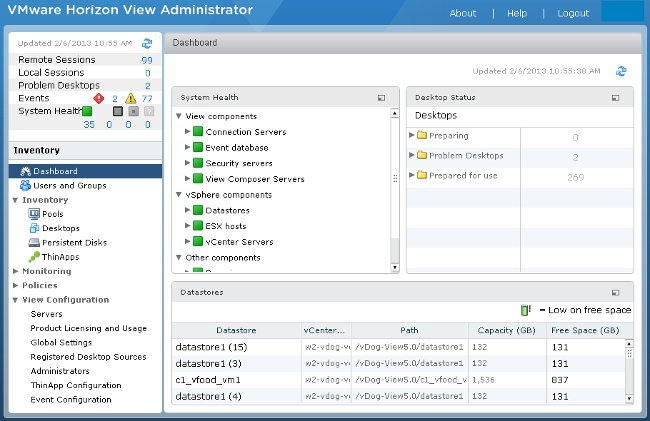Collapse the View components group
The image size is (650, 421).
179,116
